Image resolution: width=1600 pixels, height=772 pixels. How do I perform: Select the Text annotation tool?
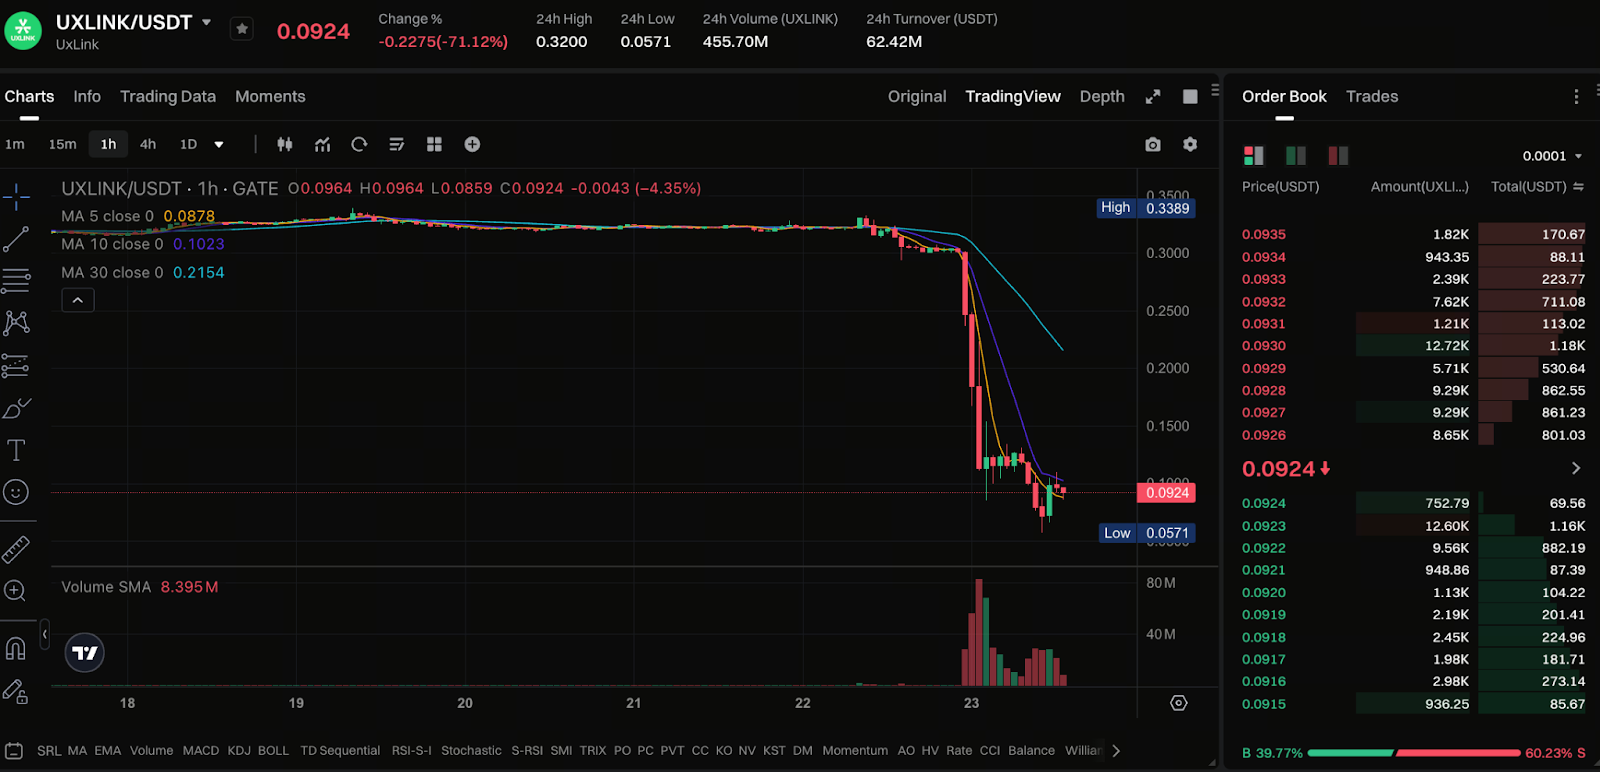(x=16, y=450)
